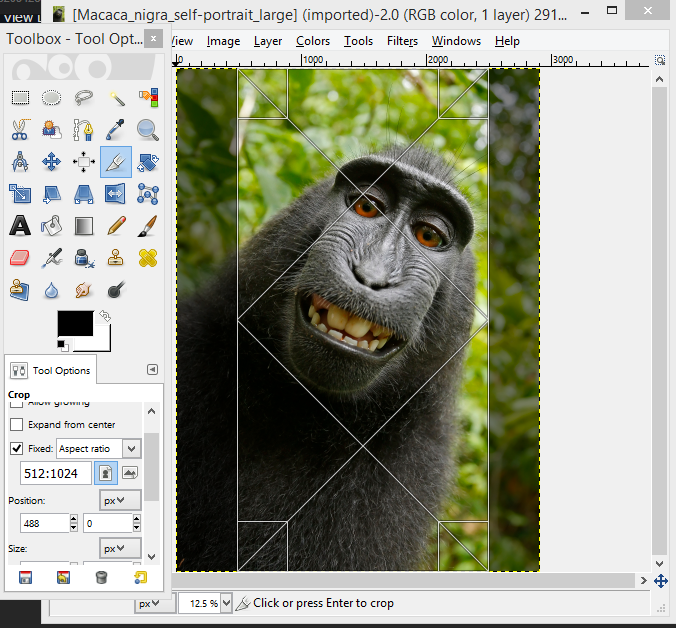Select the Rotate tool
Viewport: 676px width, 628px height.
(148, 162)
